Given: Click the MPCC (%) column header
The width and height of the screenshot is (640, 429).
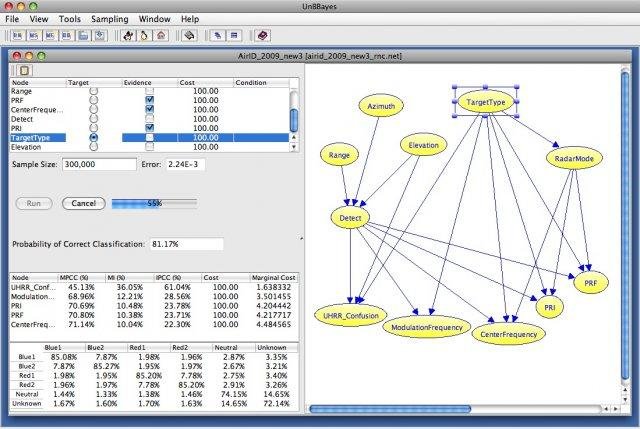Looking at the screenshot, I should click(x=81, y=278).
